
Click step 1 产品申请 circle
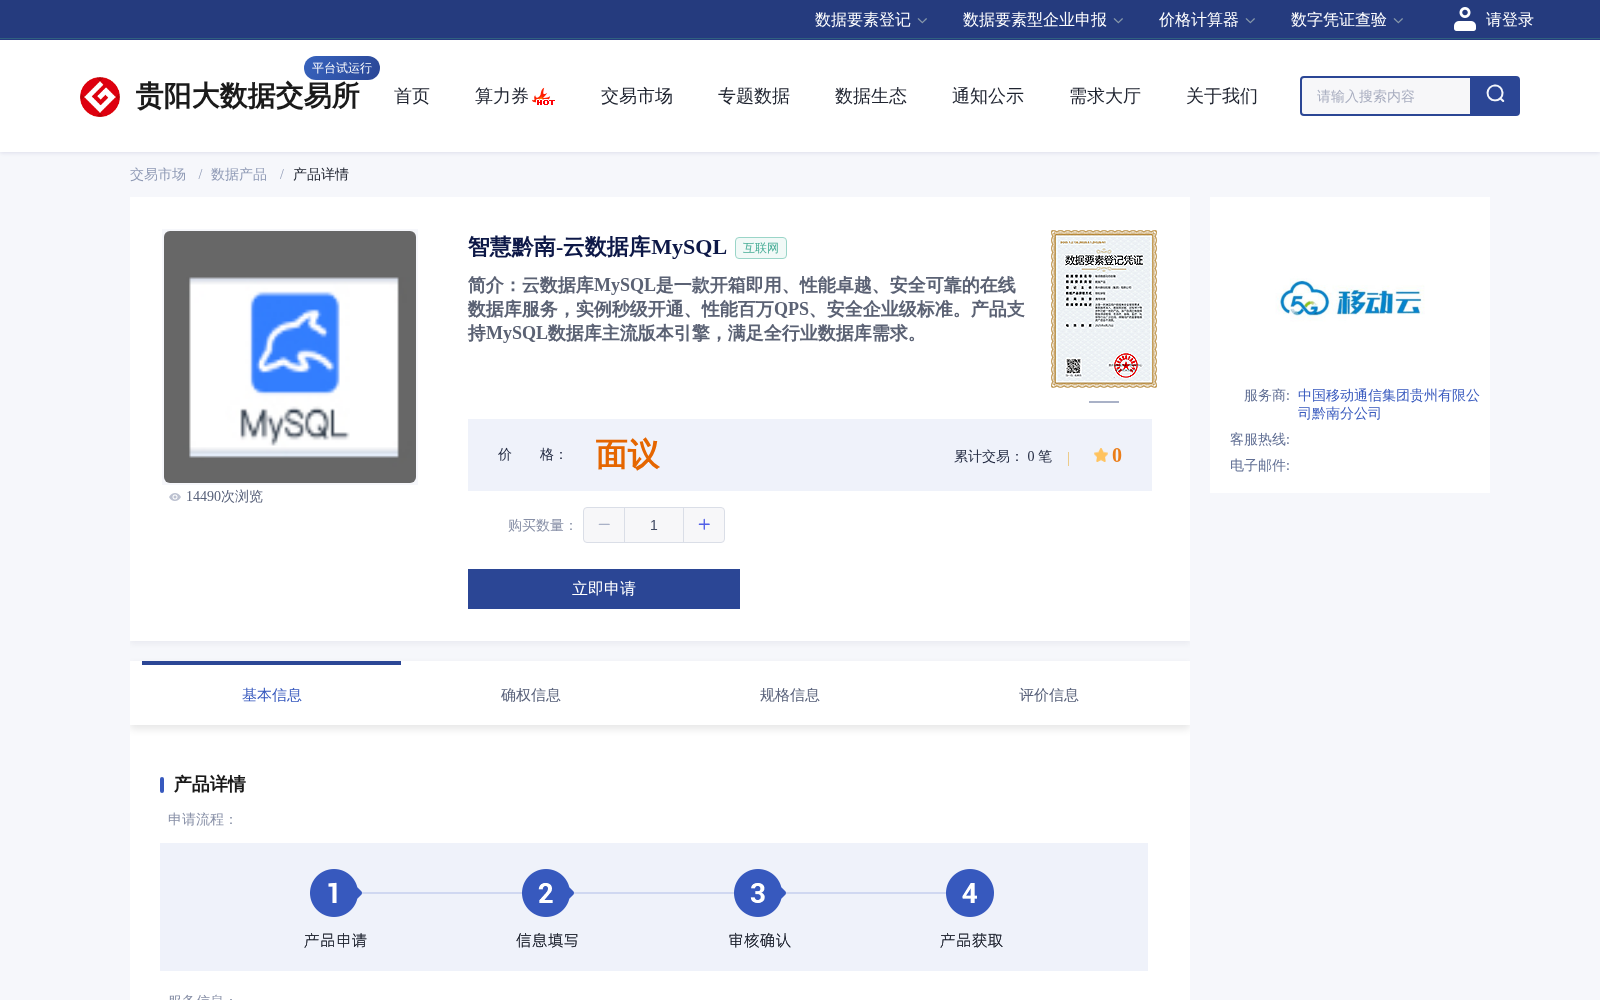(x=334, y=893)
